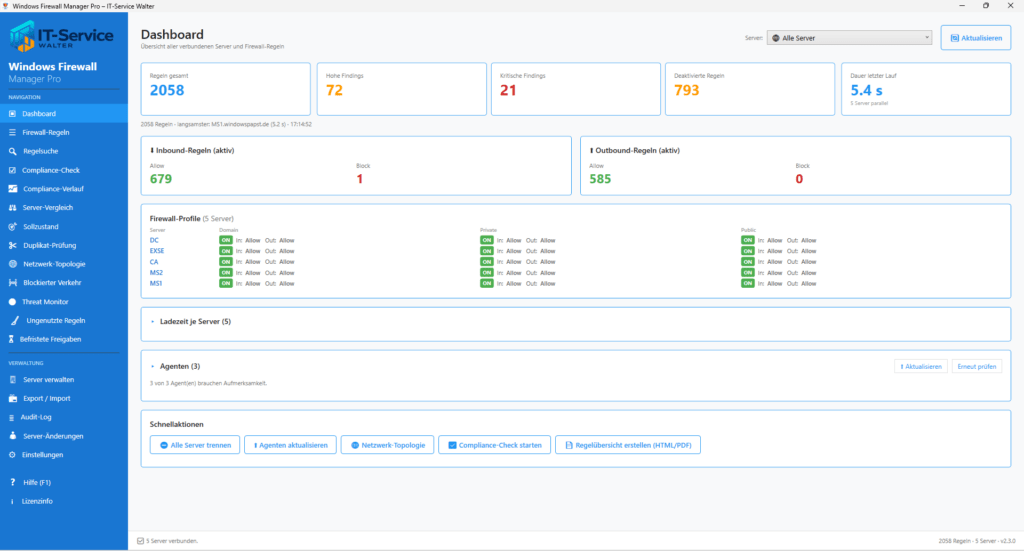Click the Outbound Allow value 585

coord(600,179)
